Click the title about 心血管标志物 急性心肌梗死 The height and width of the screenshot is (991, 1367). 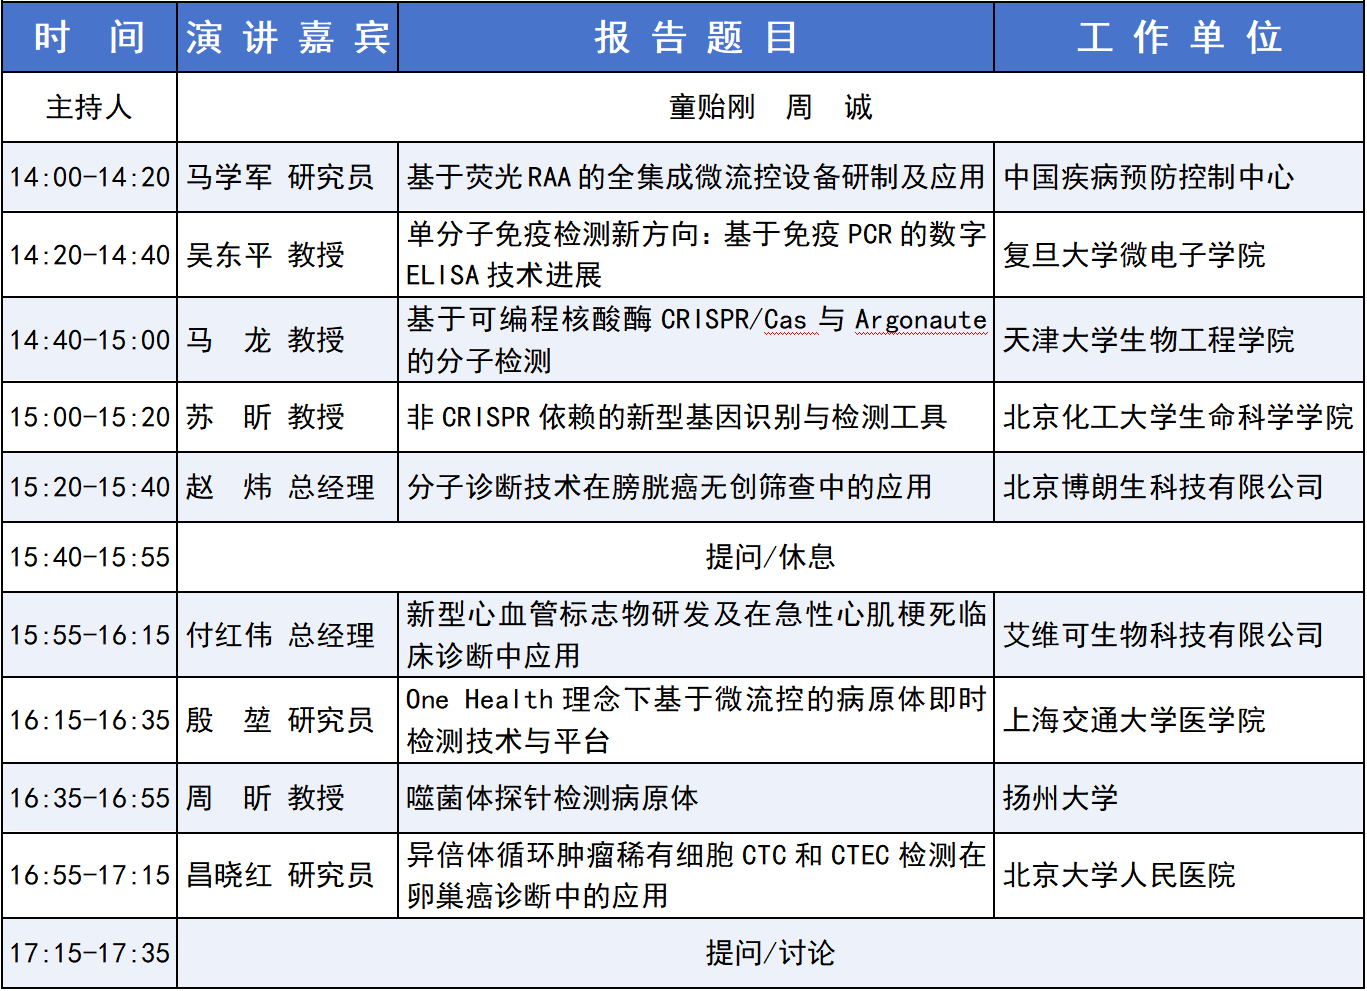click(x=696, y=635)
